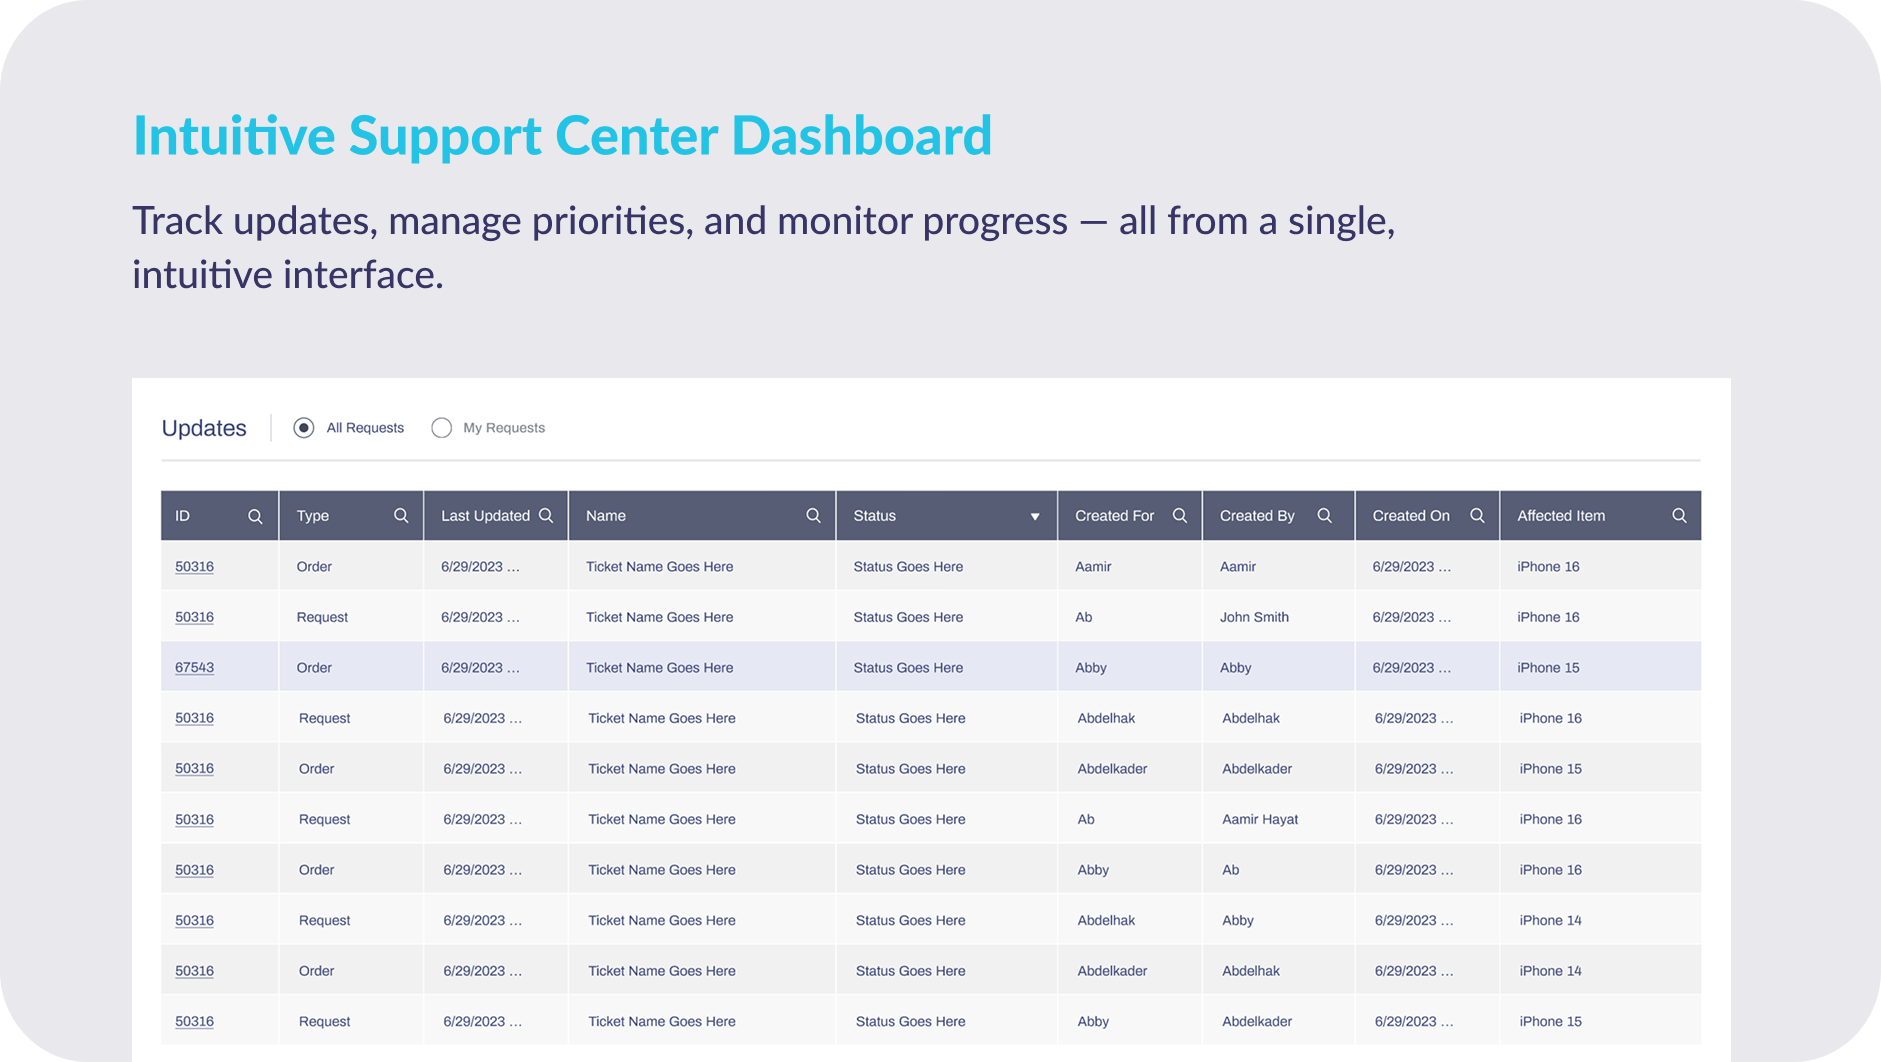
Task: Select the My Requests radio button
Action: click(x=441, y=428)
